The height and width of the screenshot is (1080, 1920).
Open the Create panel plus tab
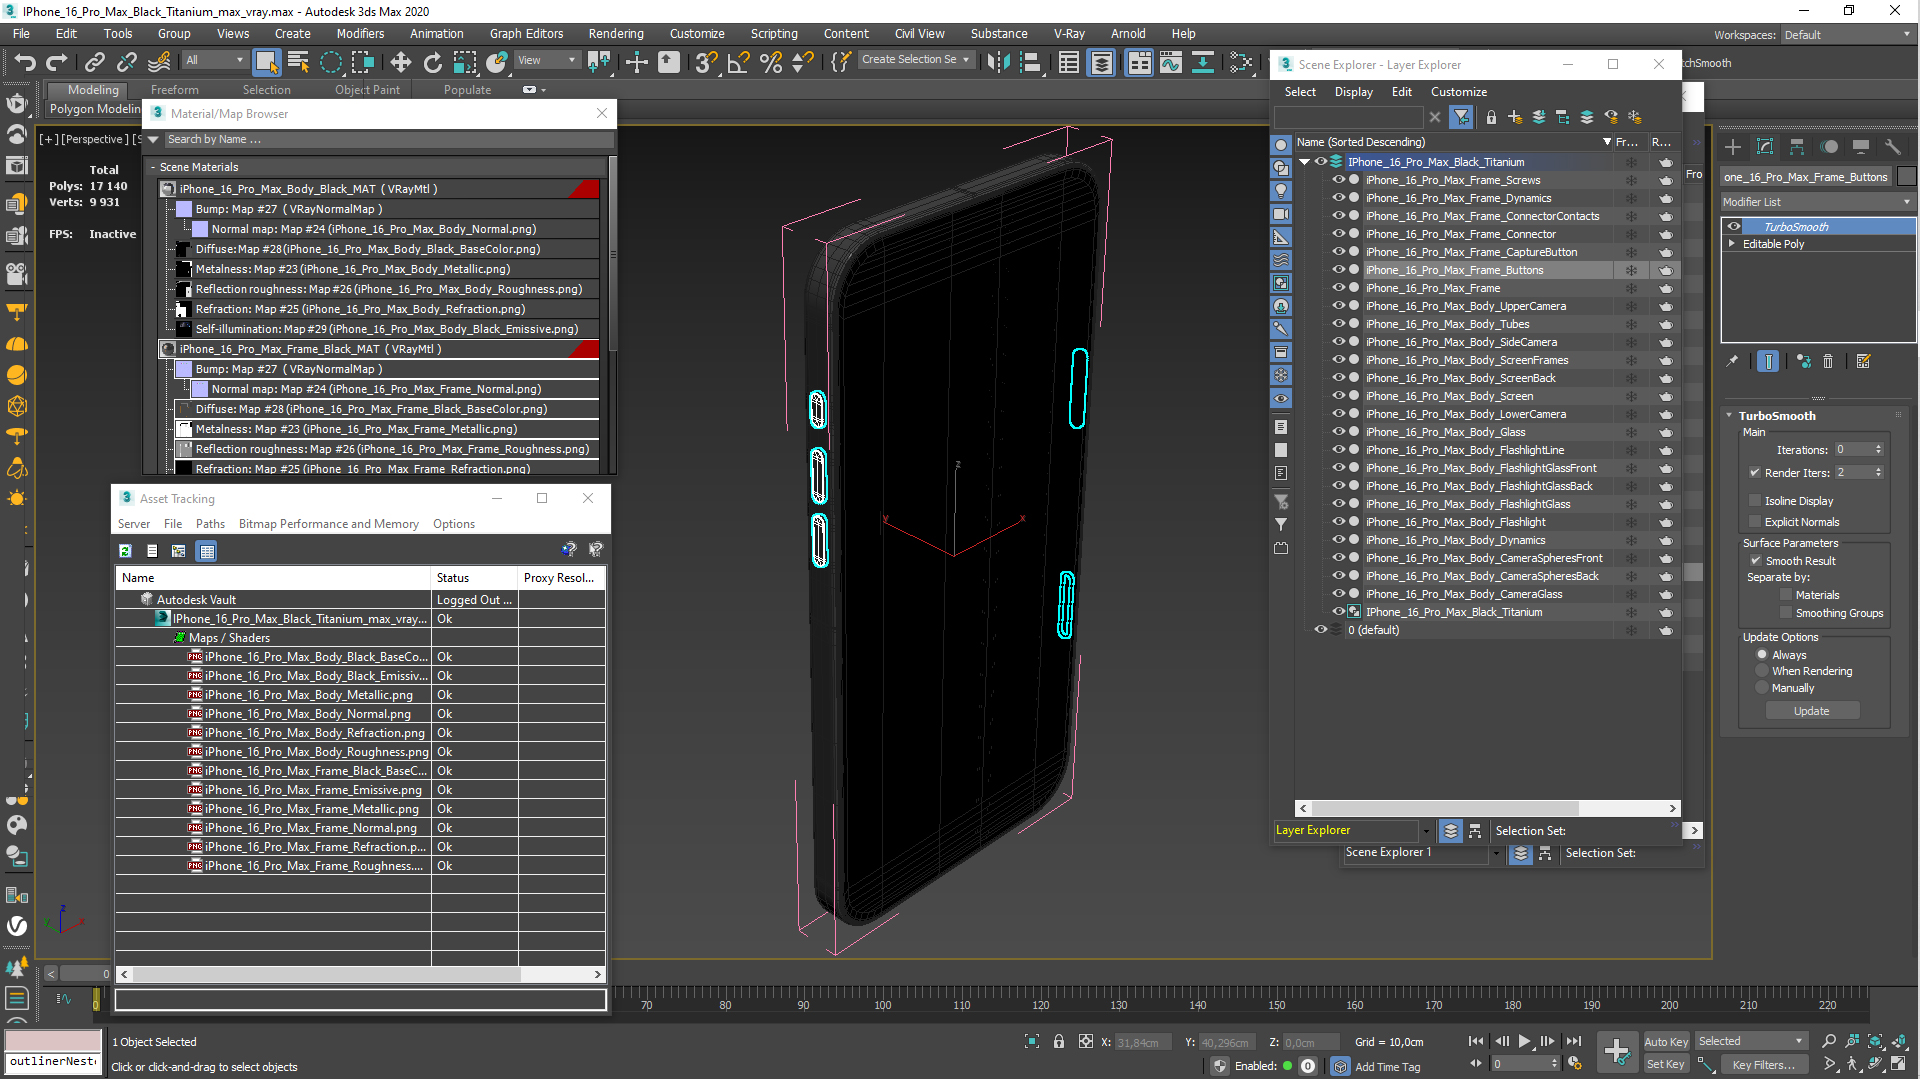[1733, 147]
